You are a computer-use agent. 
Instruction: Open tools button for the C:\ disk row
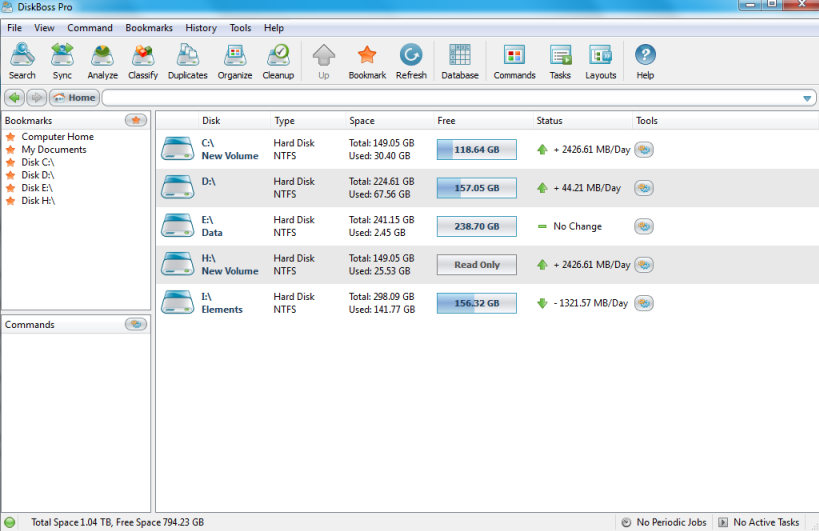click(x=644, y=150)
